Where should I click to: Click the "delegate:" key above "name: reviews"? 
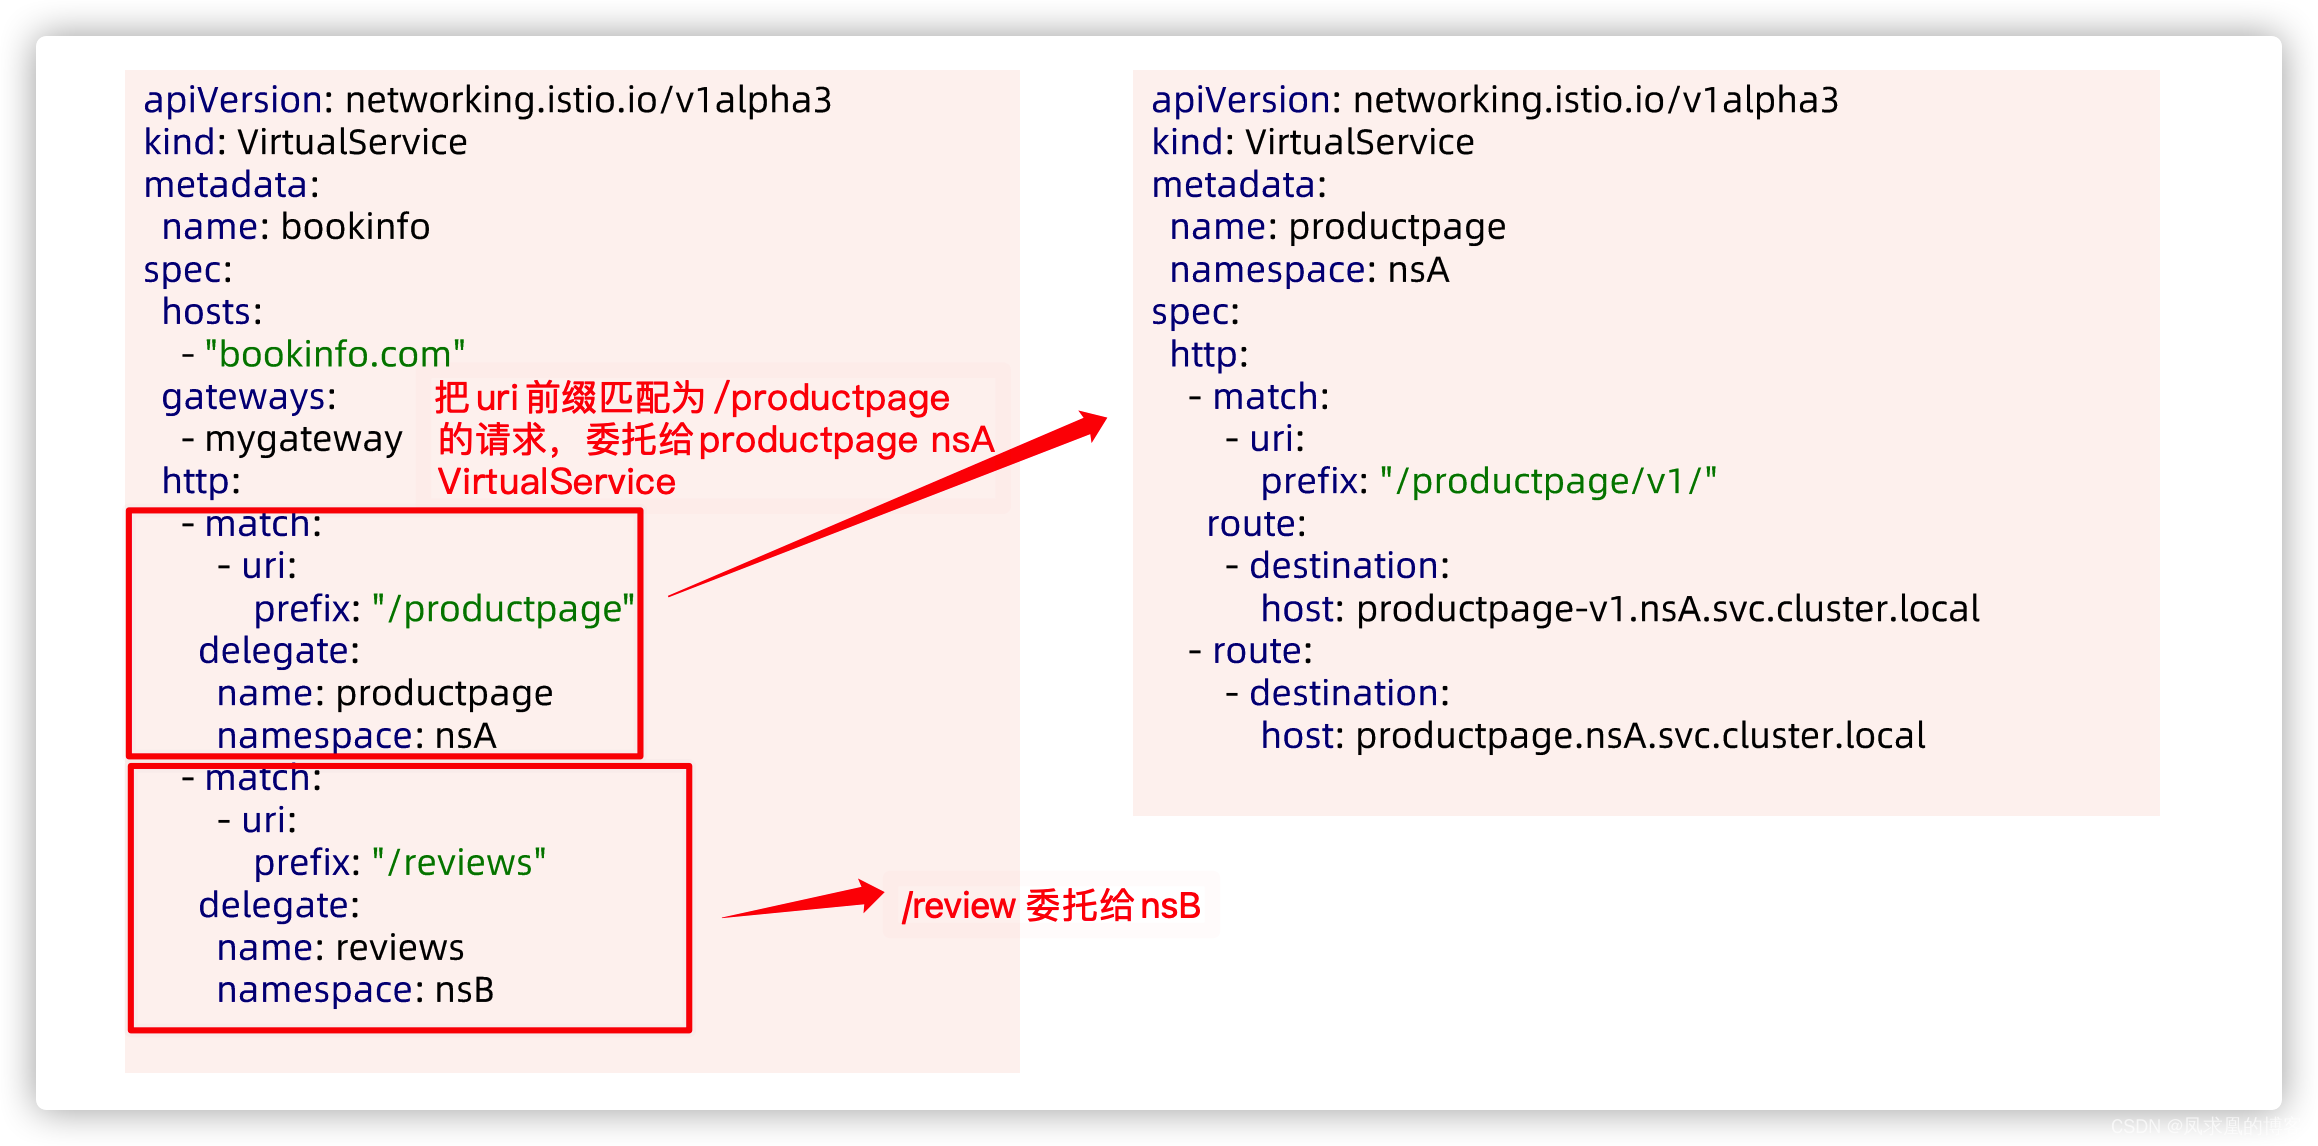click(x=279, y=905)
